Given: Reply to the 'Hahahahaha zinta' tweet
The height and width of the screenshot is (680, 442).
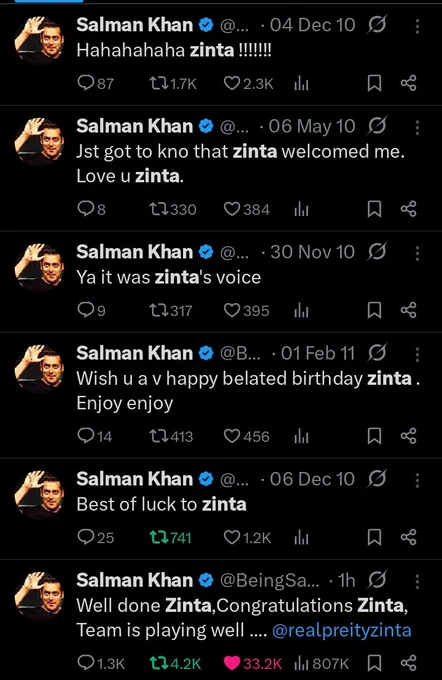Looking at the screenshot, I should [95, 83].
